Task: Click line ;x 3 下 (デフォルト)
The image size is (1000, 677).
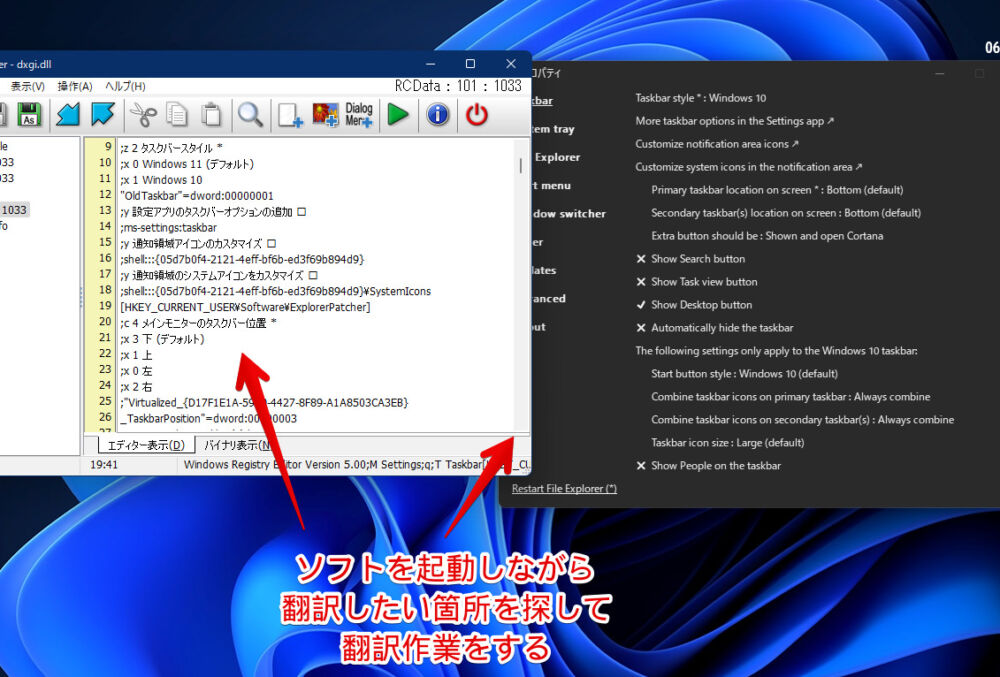Action: (162, 339)
